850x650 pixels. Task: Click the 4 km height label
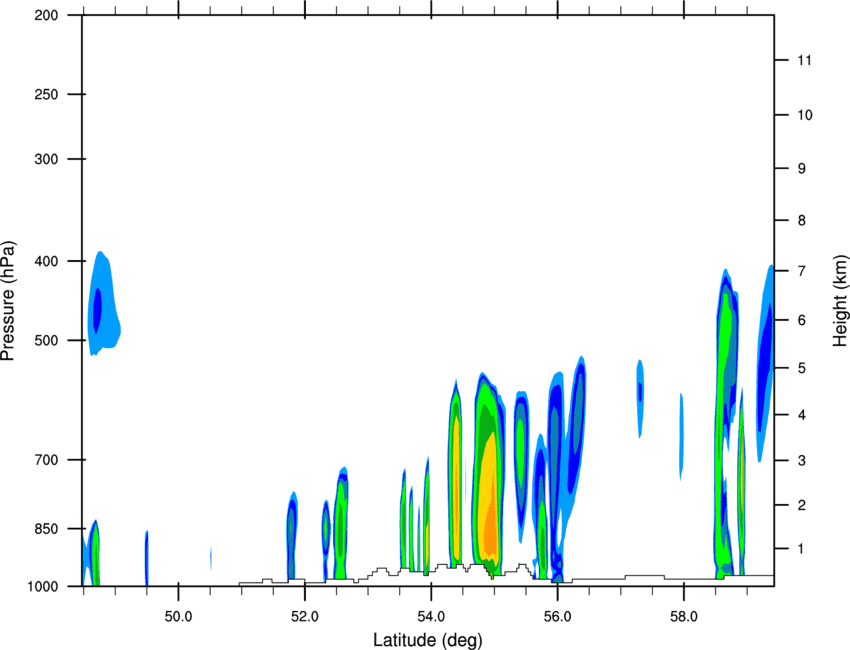point(802,415)
